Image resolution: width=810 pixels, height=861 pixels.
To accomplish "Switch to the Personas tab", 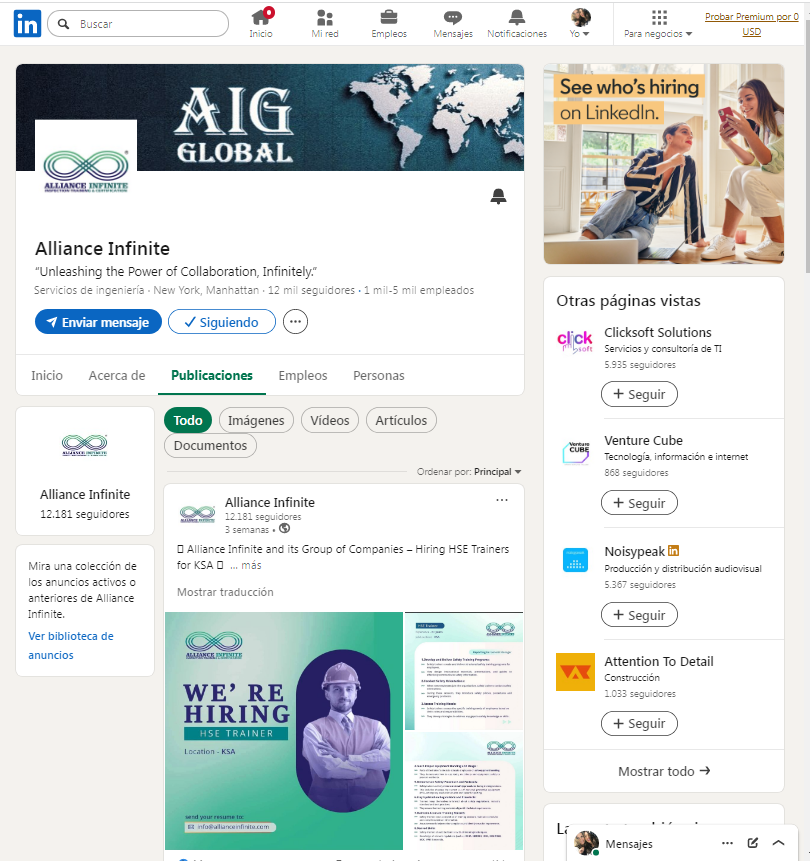I will coord(378,376).
